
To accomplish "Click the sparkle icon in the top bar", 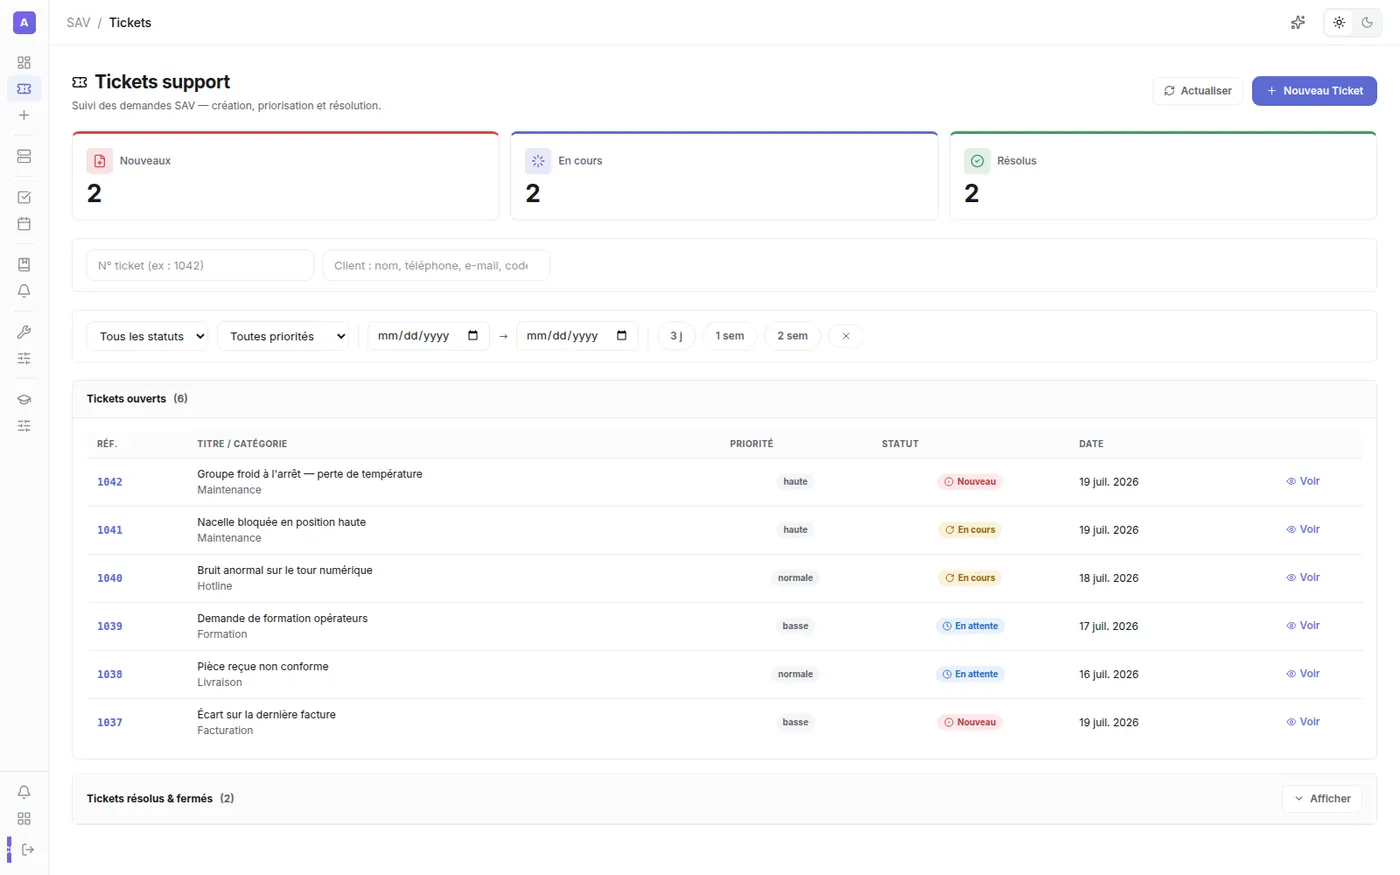I will [x=1298, y=22].
